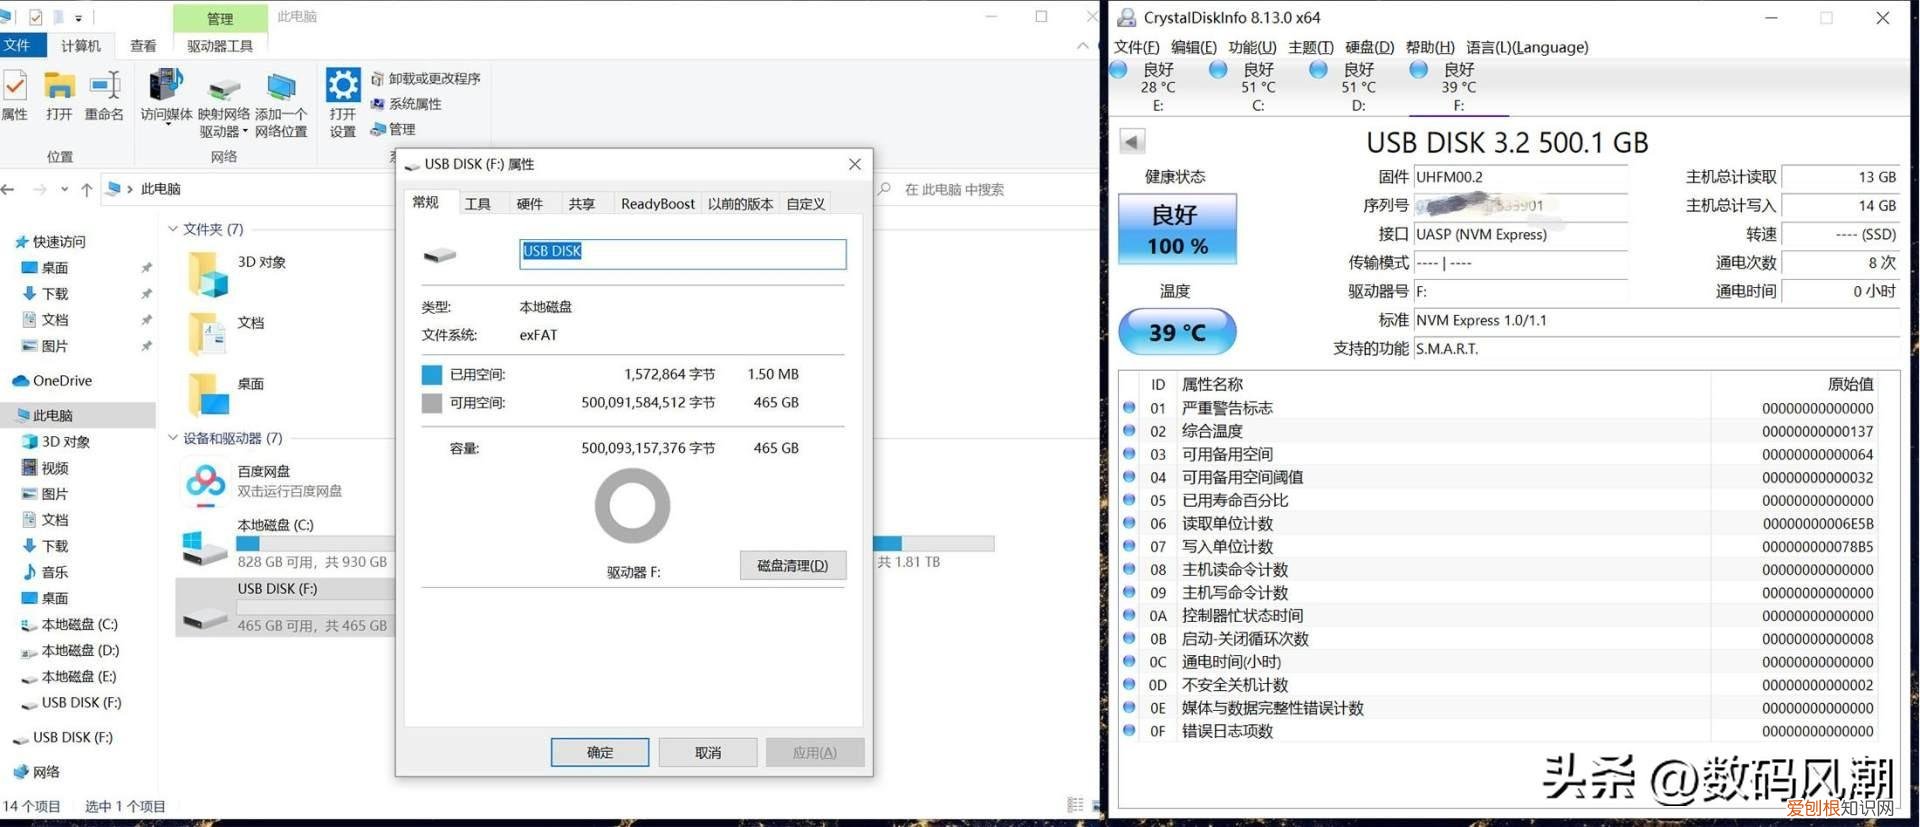This screenshot has height=827, width=1920.
Task: Select drive E: status in CrystalDiskInfo
Action: [x=1157, y=86]
